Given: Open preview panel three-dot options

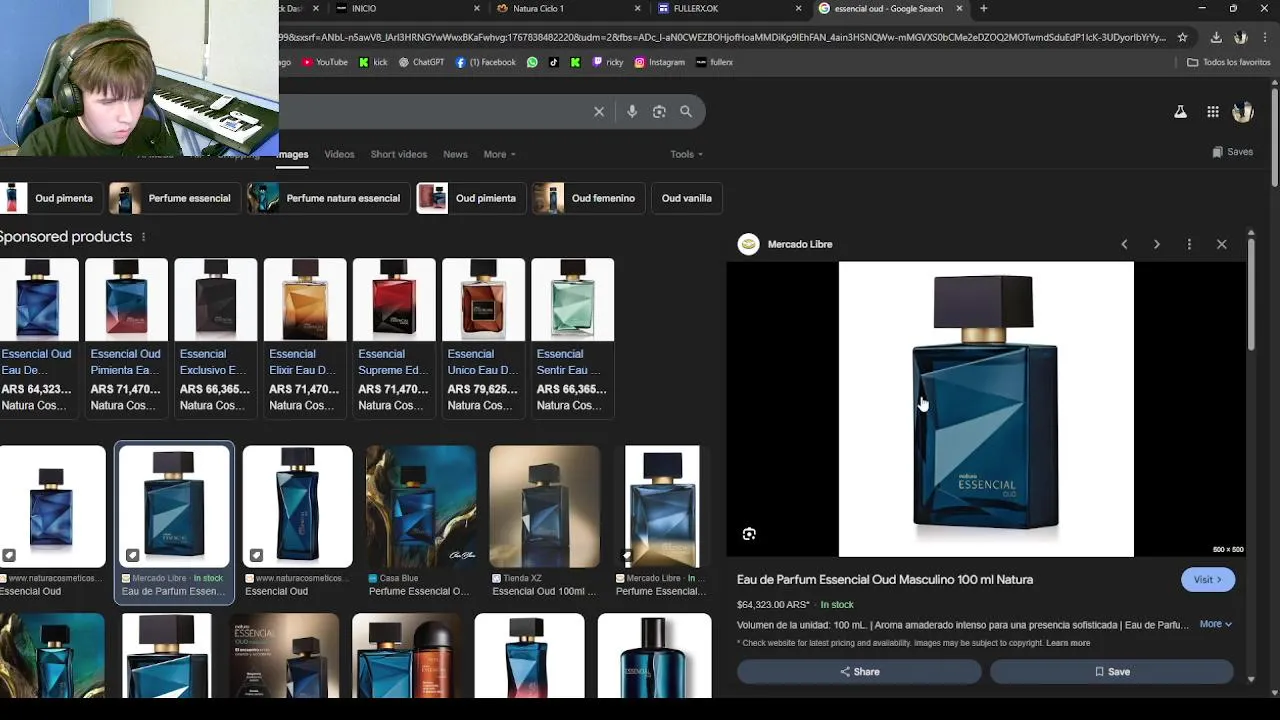Looking at the screenshot, I should point(1189,244).
